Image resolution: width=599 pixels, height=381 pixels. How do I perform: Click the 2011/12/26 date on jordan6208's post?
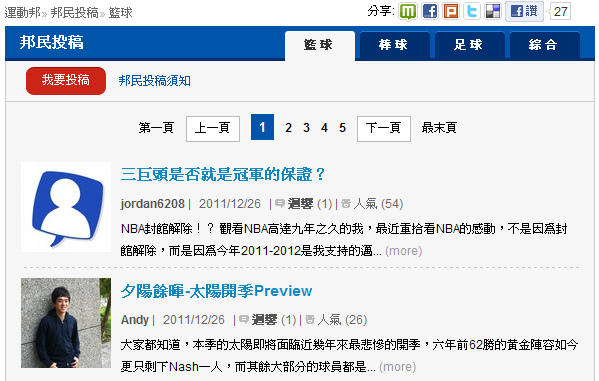point(230,204)
